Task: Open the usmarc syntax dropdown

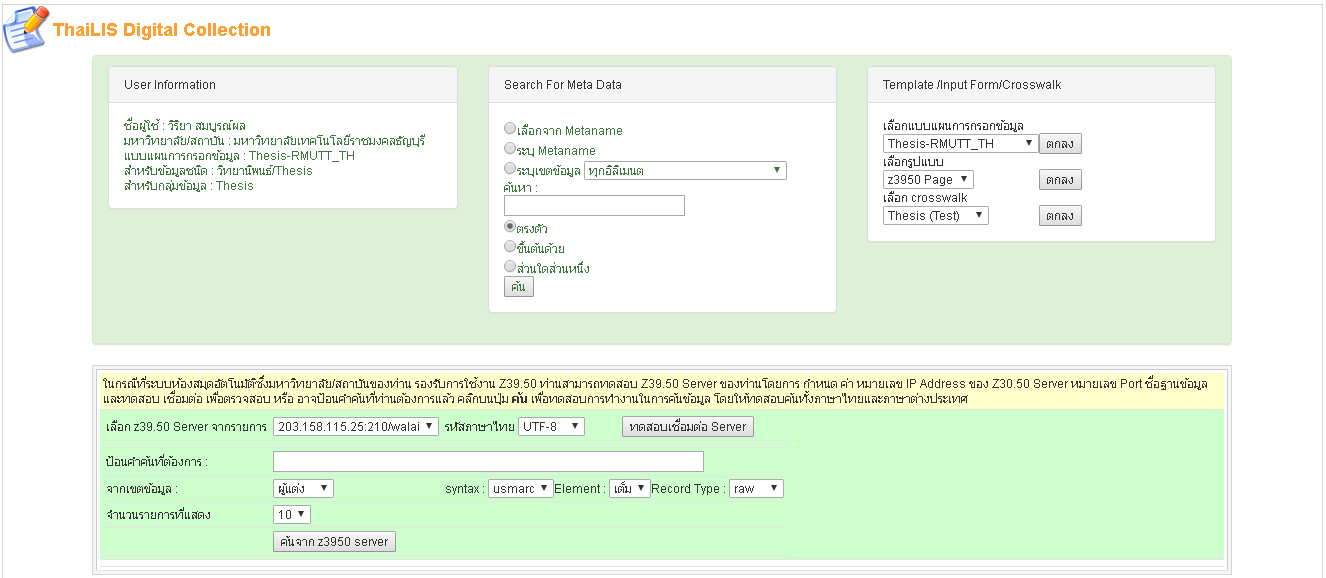Action: click(x=521, y=488)
